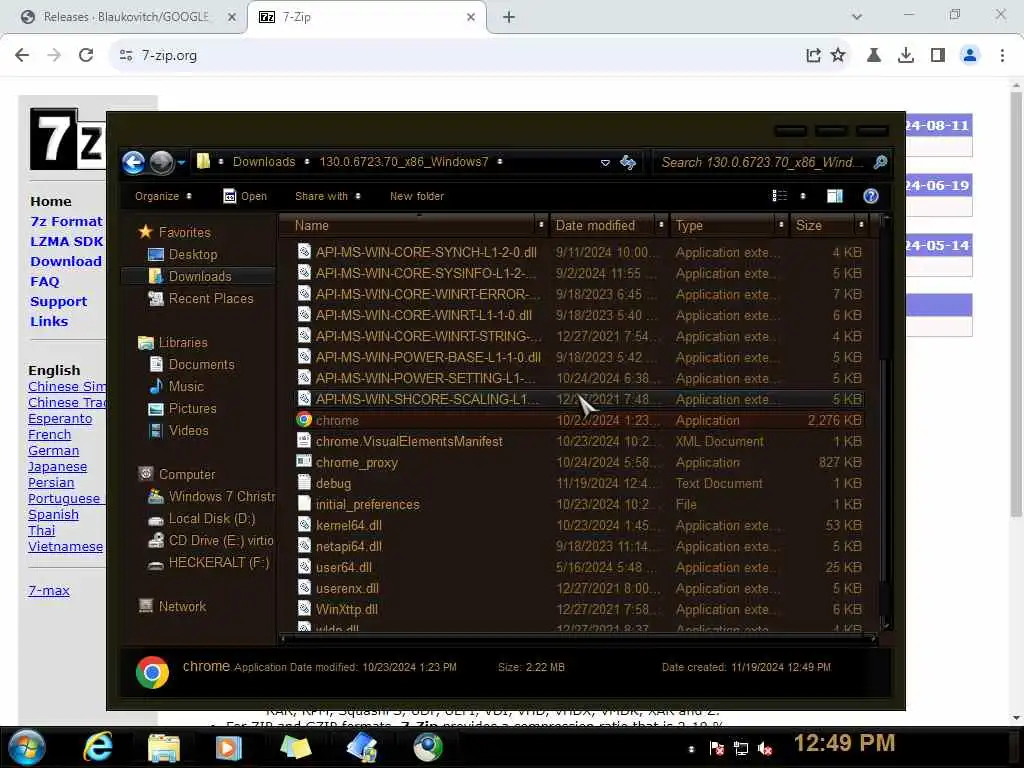Sort by Size column header
Screen dimensions: 1024x768
tap(822, 225)
